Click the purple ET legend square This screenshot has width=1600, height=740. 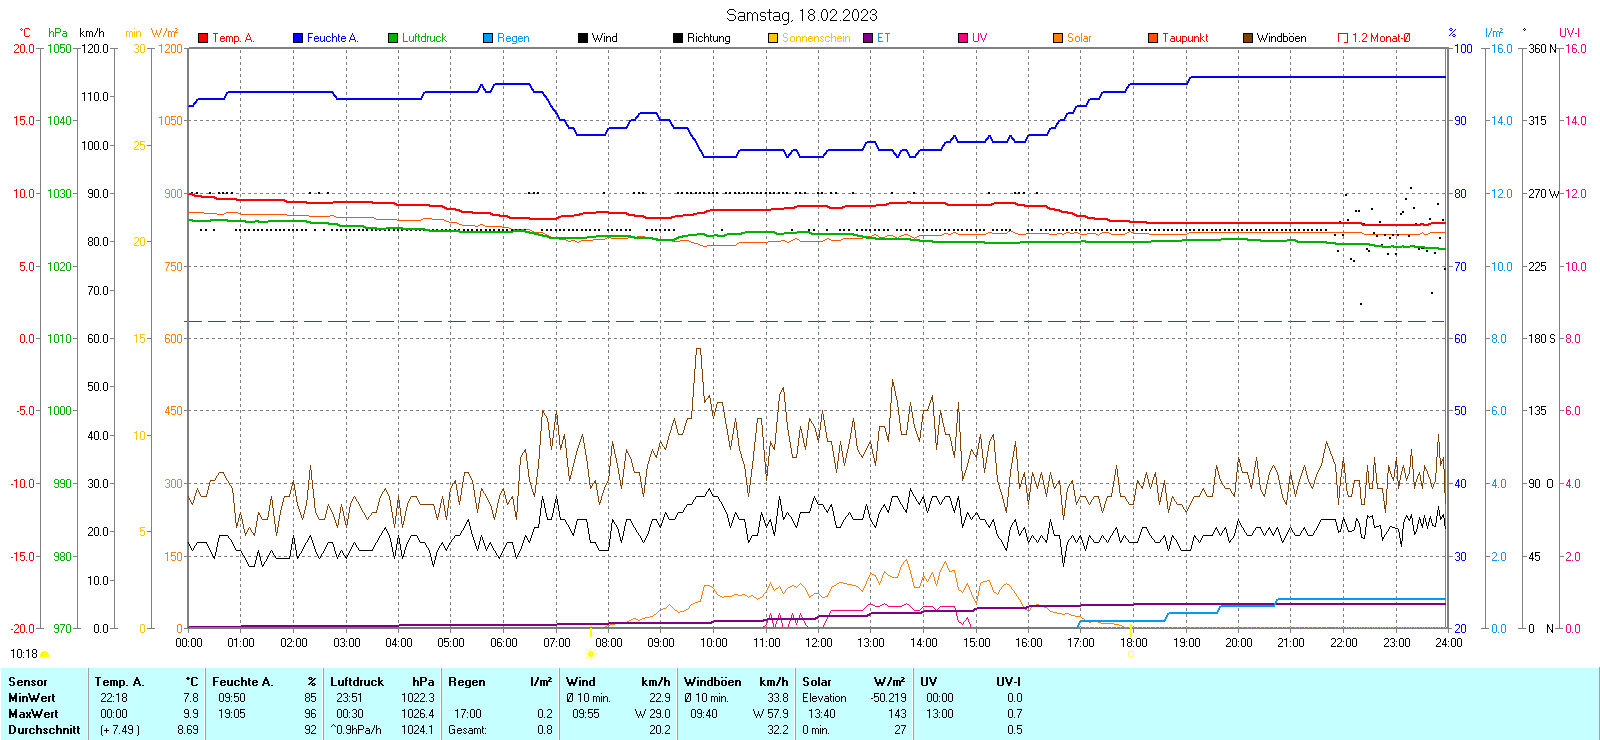point(868,38)
